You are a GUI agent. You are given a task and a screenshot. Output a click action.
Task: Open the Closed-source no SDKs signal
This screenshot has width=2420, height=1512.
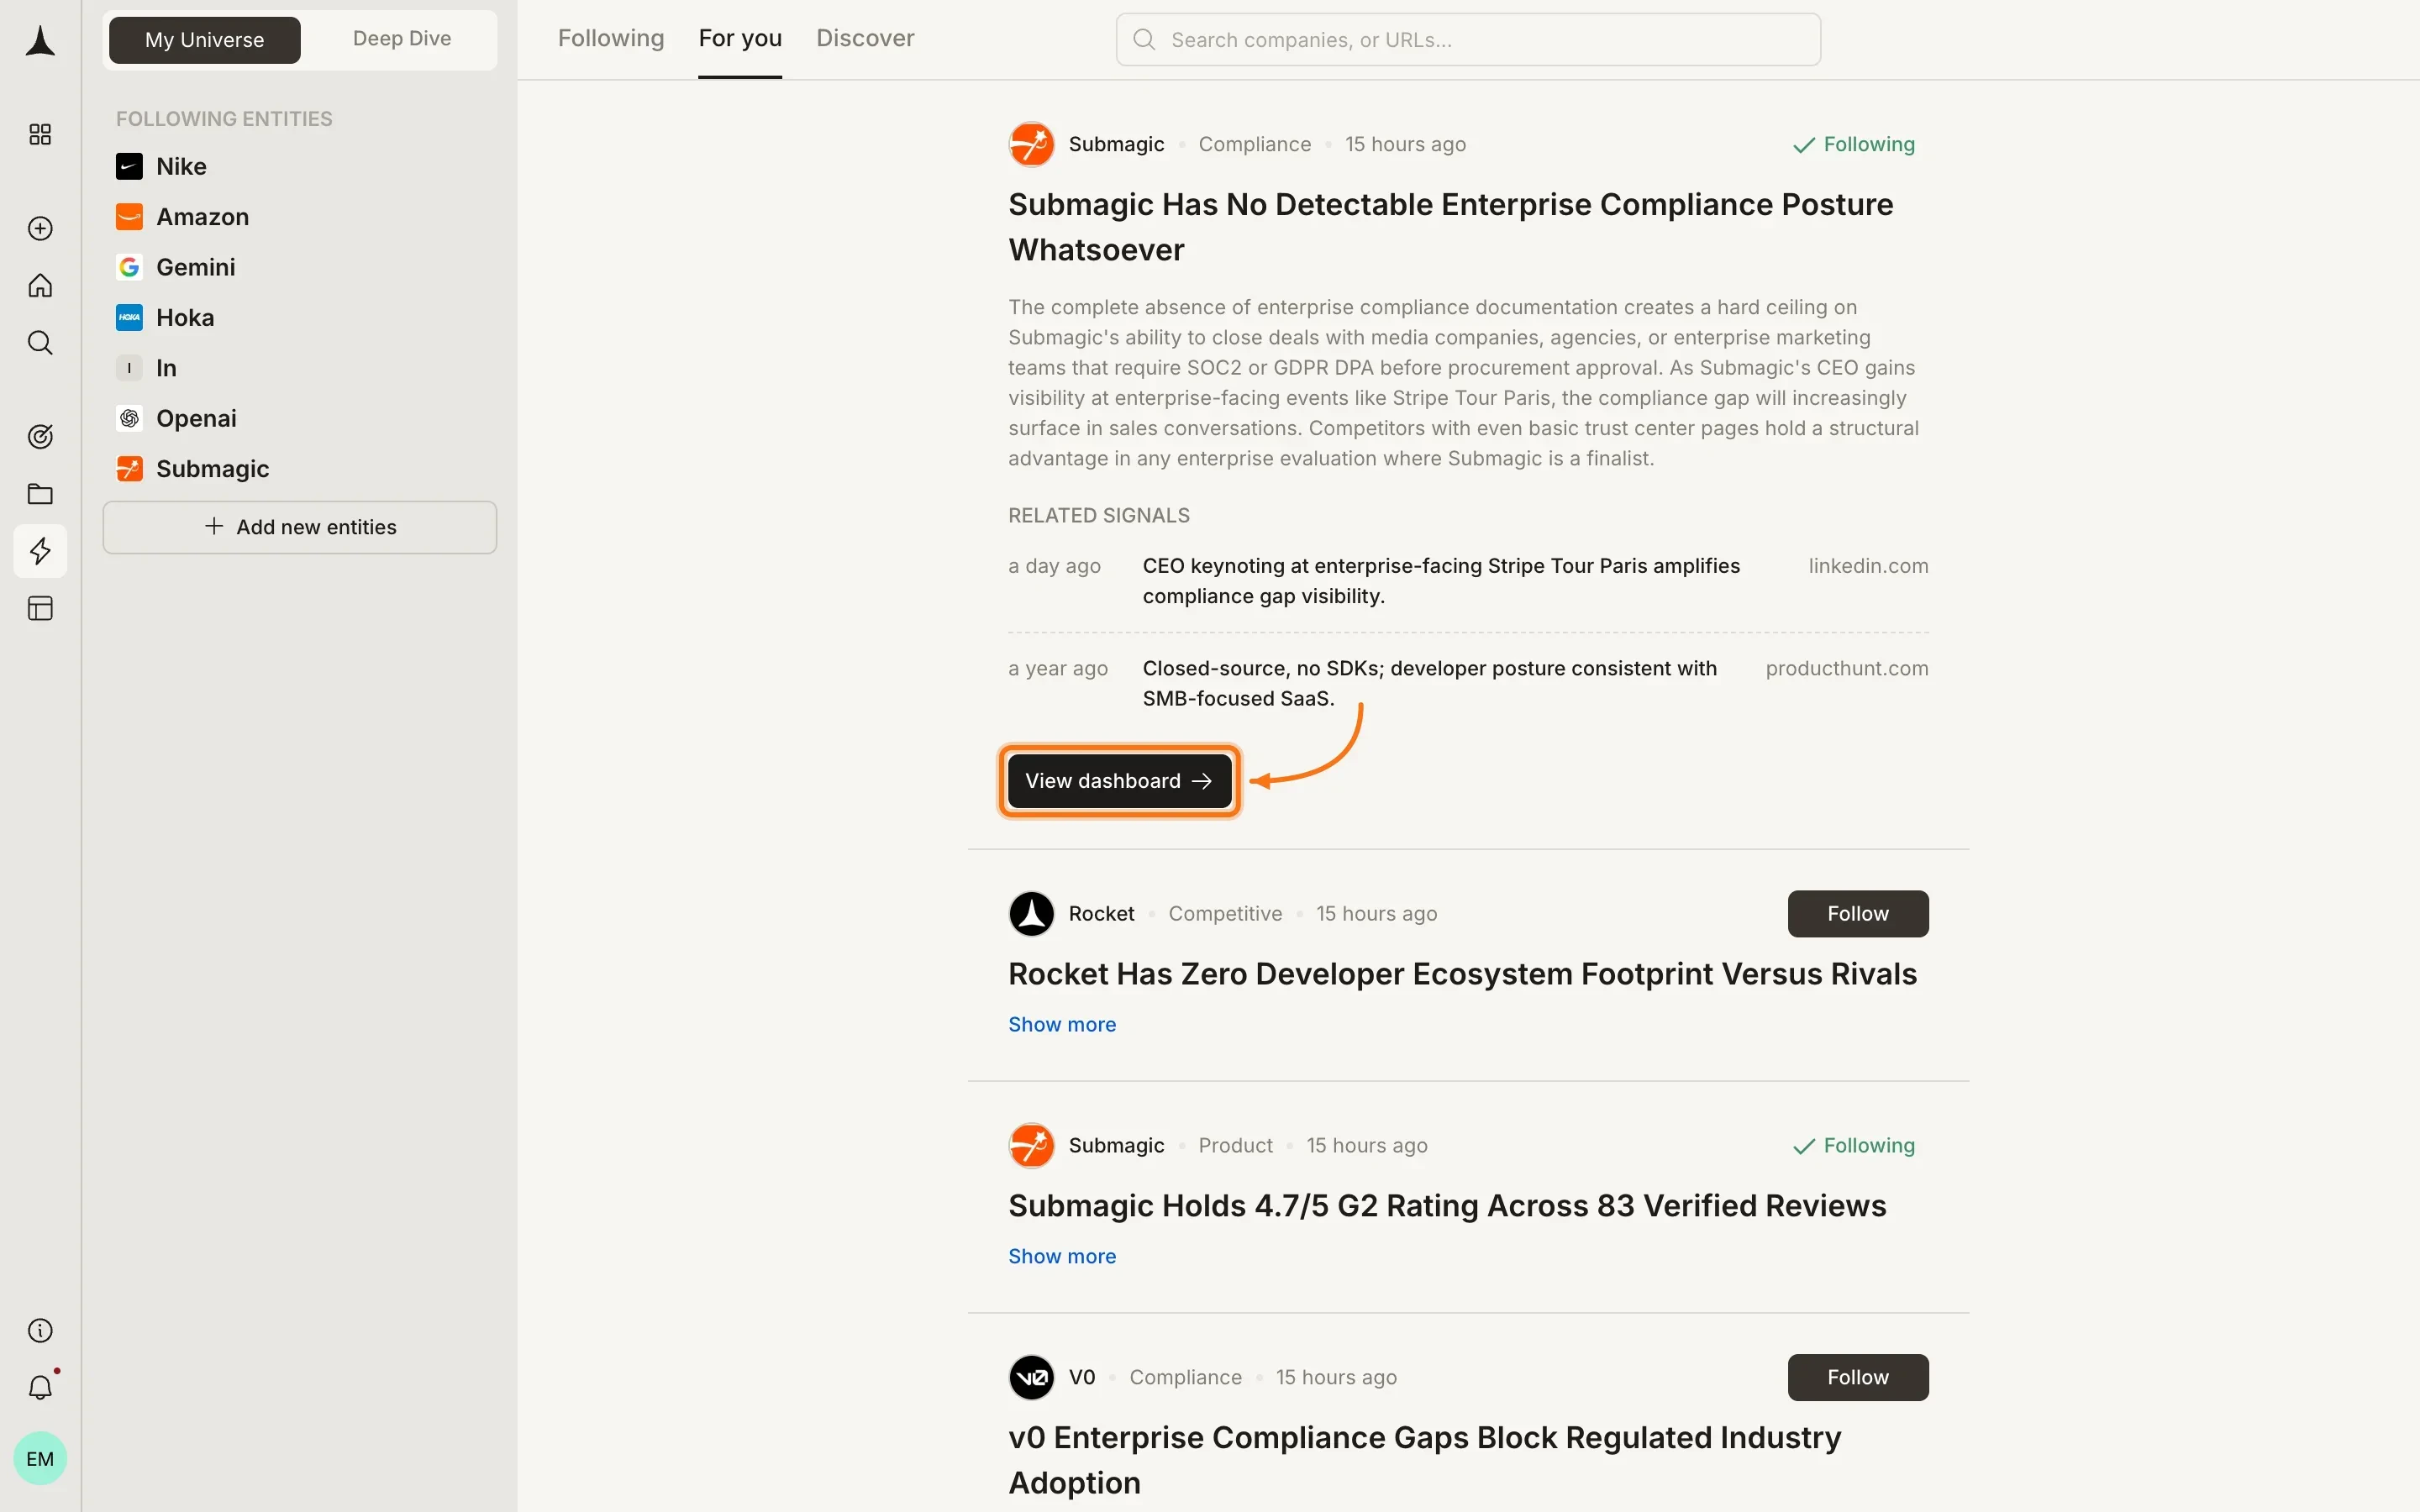[x=1430, y=683]
